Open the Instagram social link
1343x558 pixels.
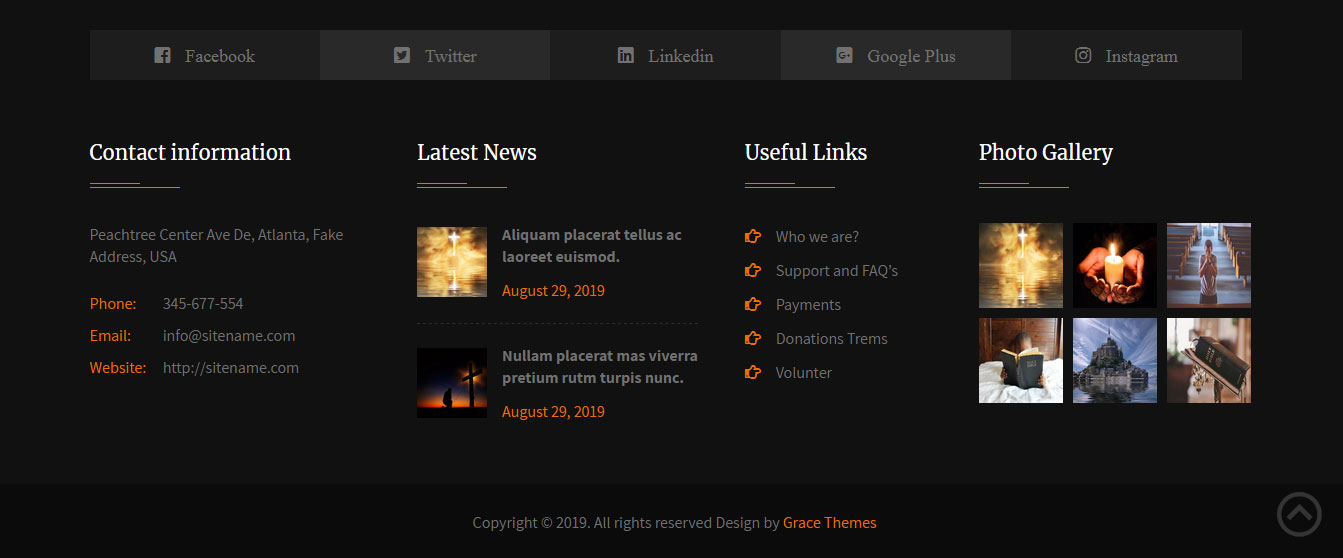click(1126, 55)
